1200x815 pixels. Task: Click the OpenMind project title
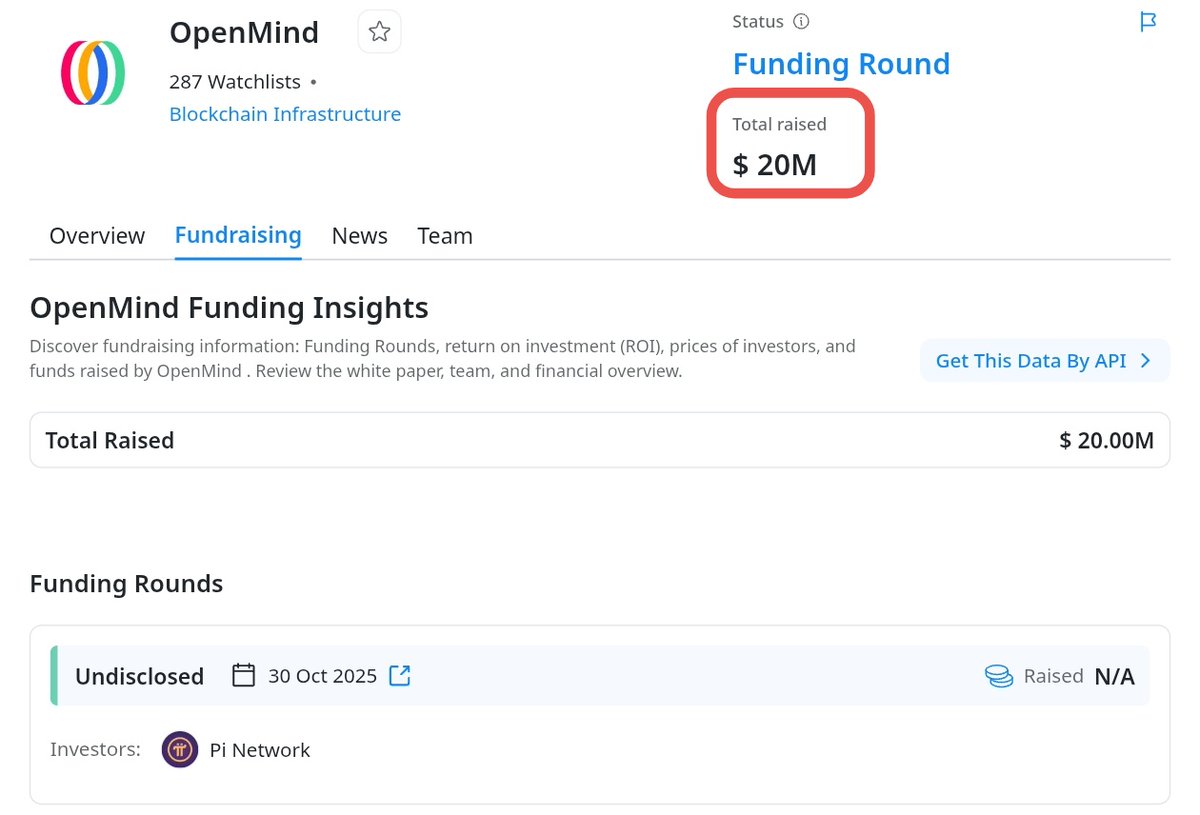coord(244,33)
